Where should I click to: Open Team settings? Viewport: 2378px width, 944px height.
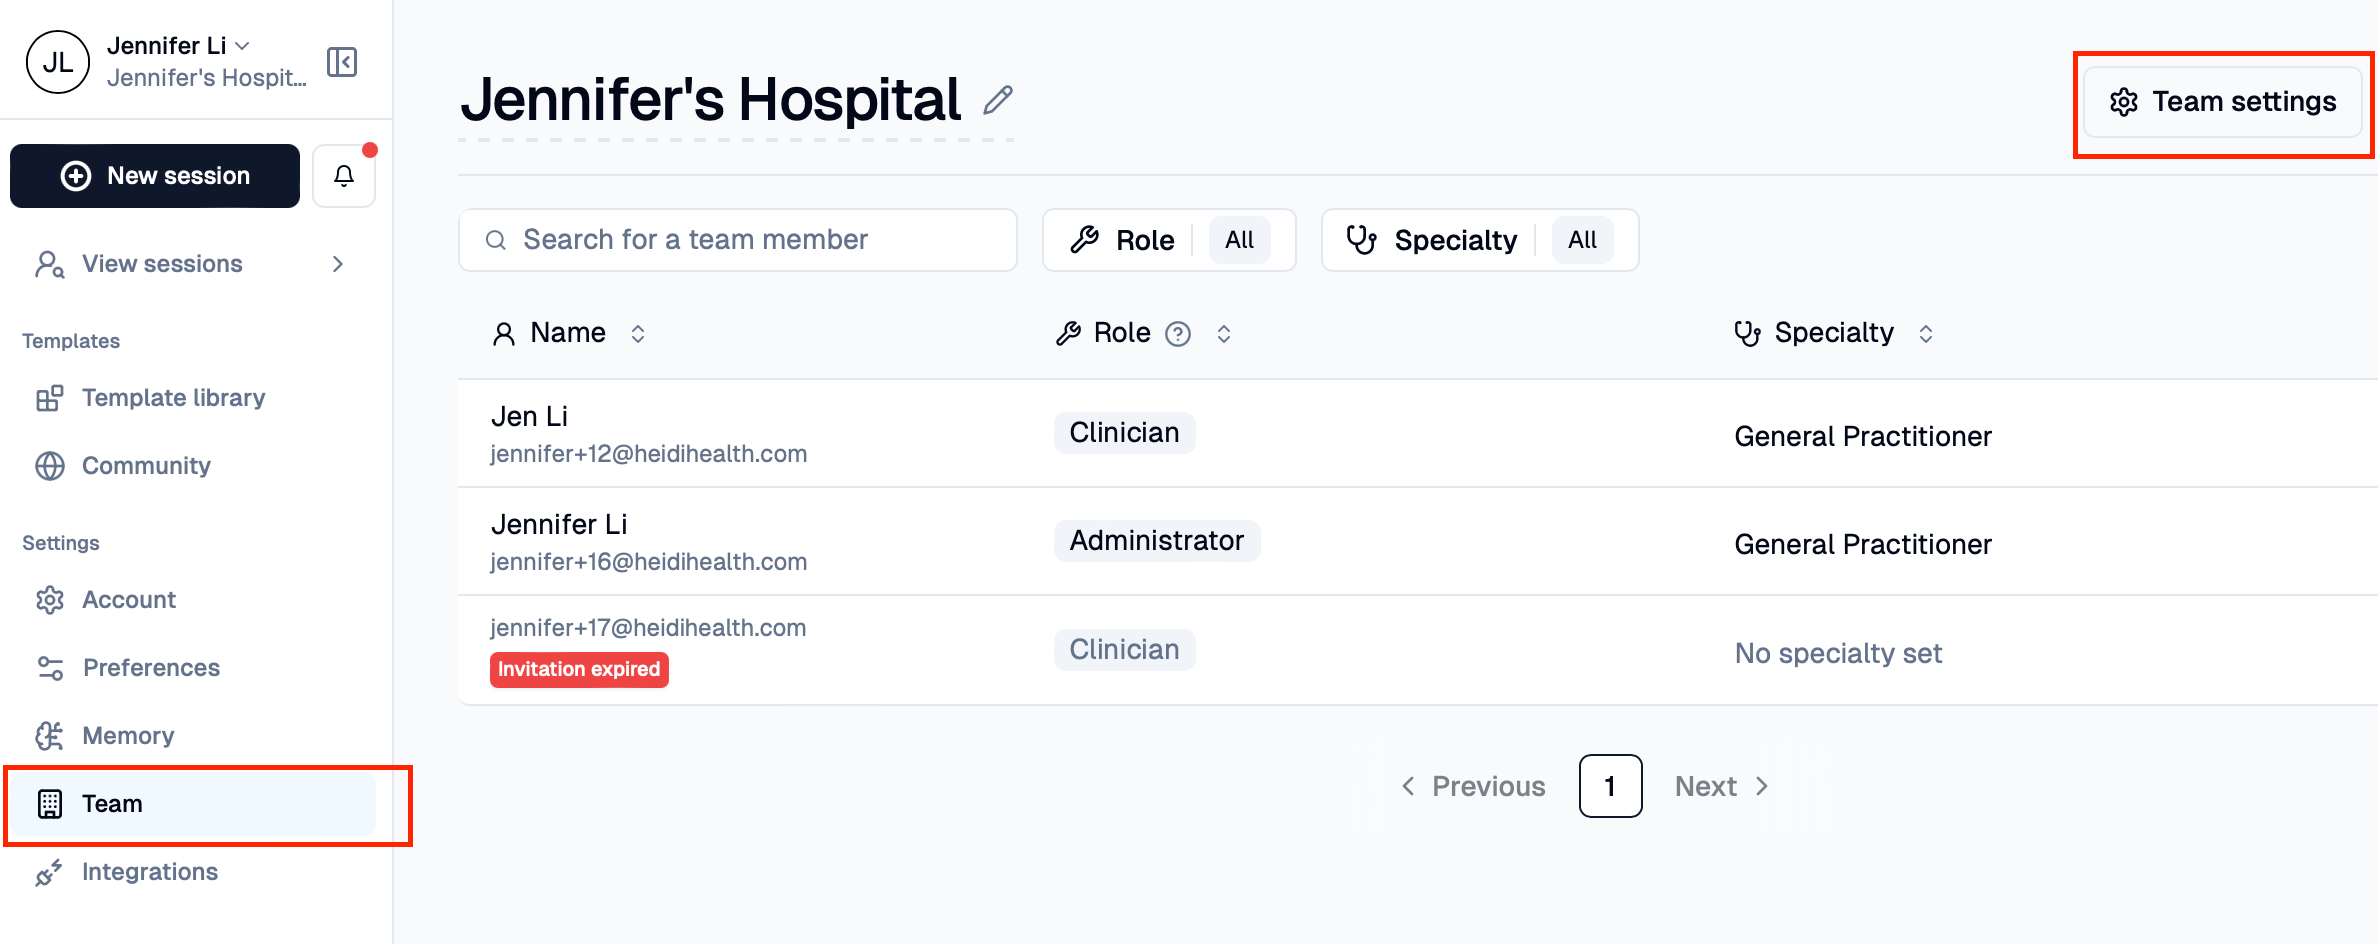(2222, 101)
